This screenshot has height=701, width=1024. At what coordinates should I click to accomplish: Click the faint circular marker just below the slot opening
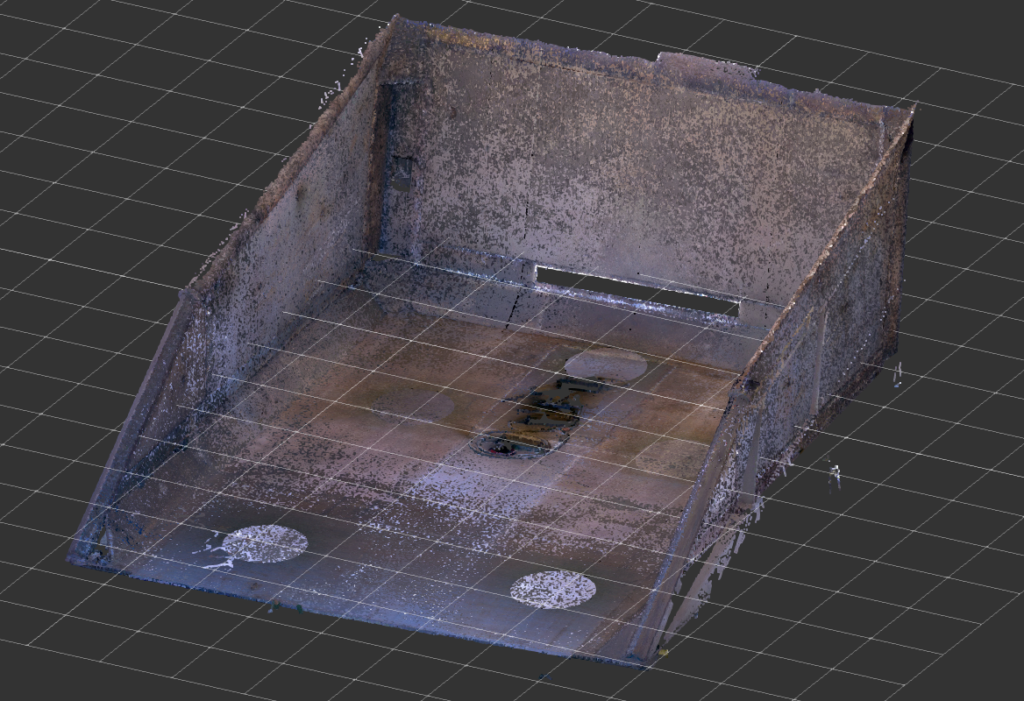606,366
